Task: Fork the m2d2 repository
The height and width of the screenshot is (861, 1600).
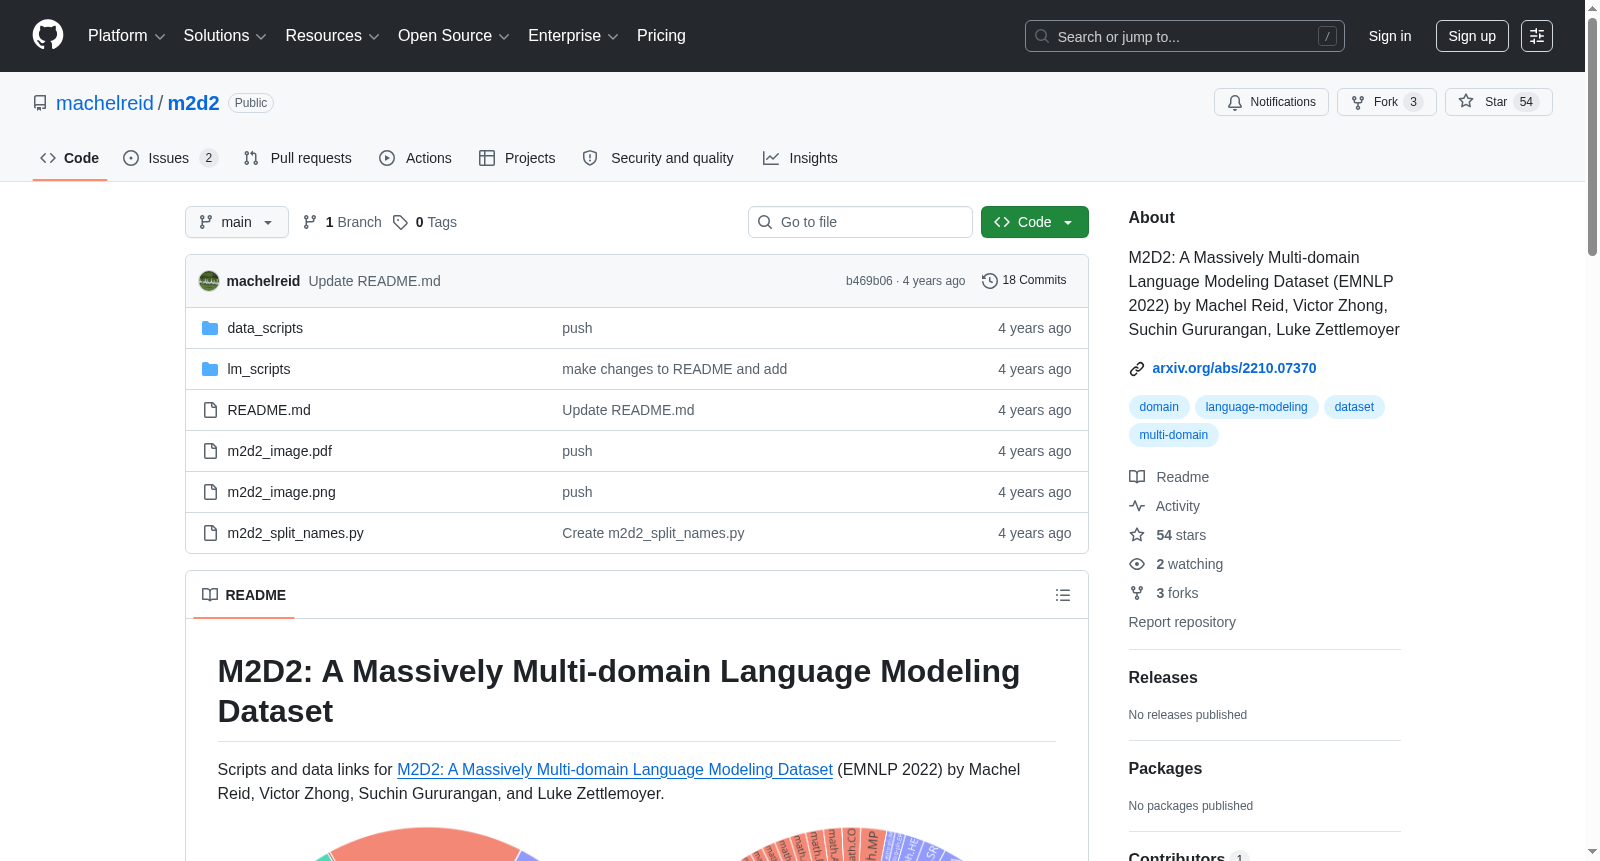Action: point(1387,102)
